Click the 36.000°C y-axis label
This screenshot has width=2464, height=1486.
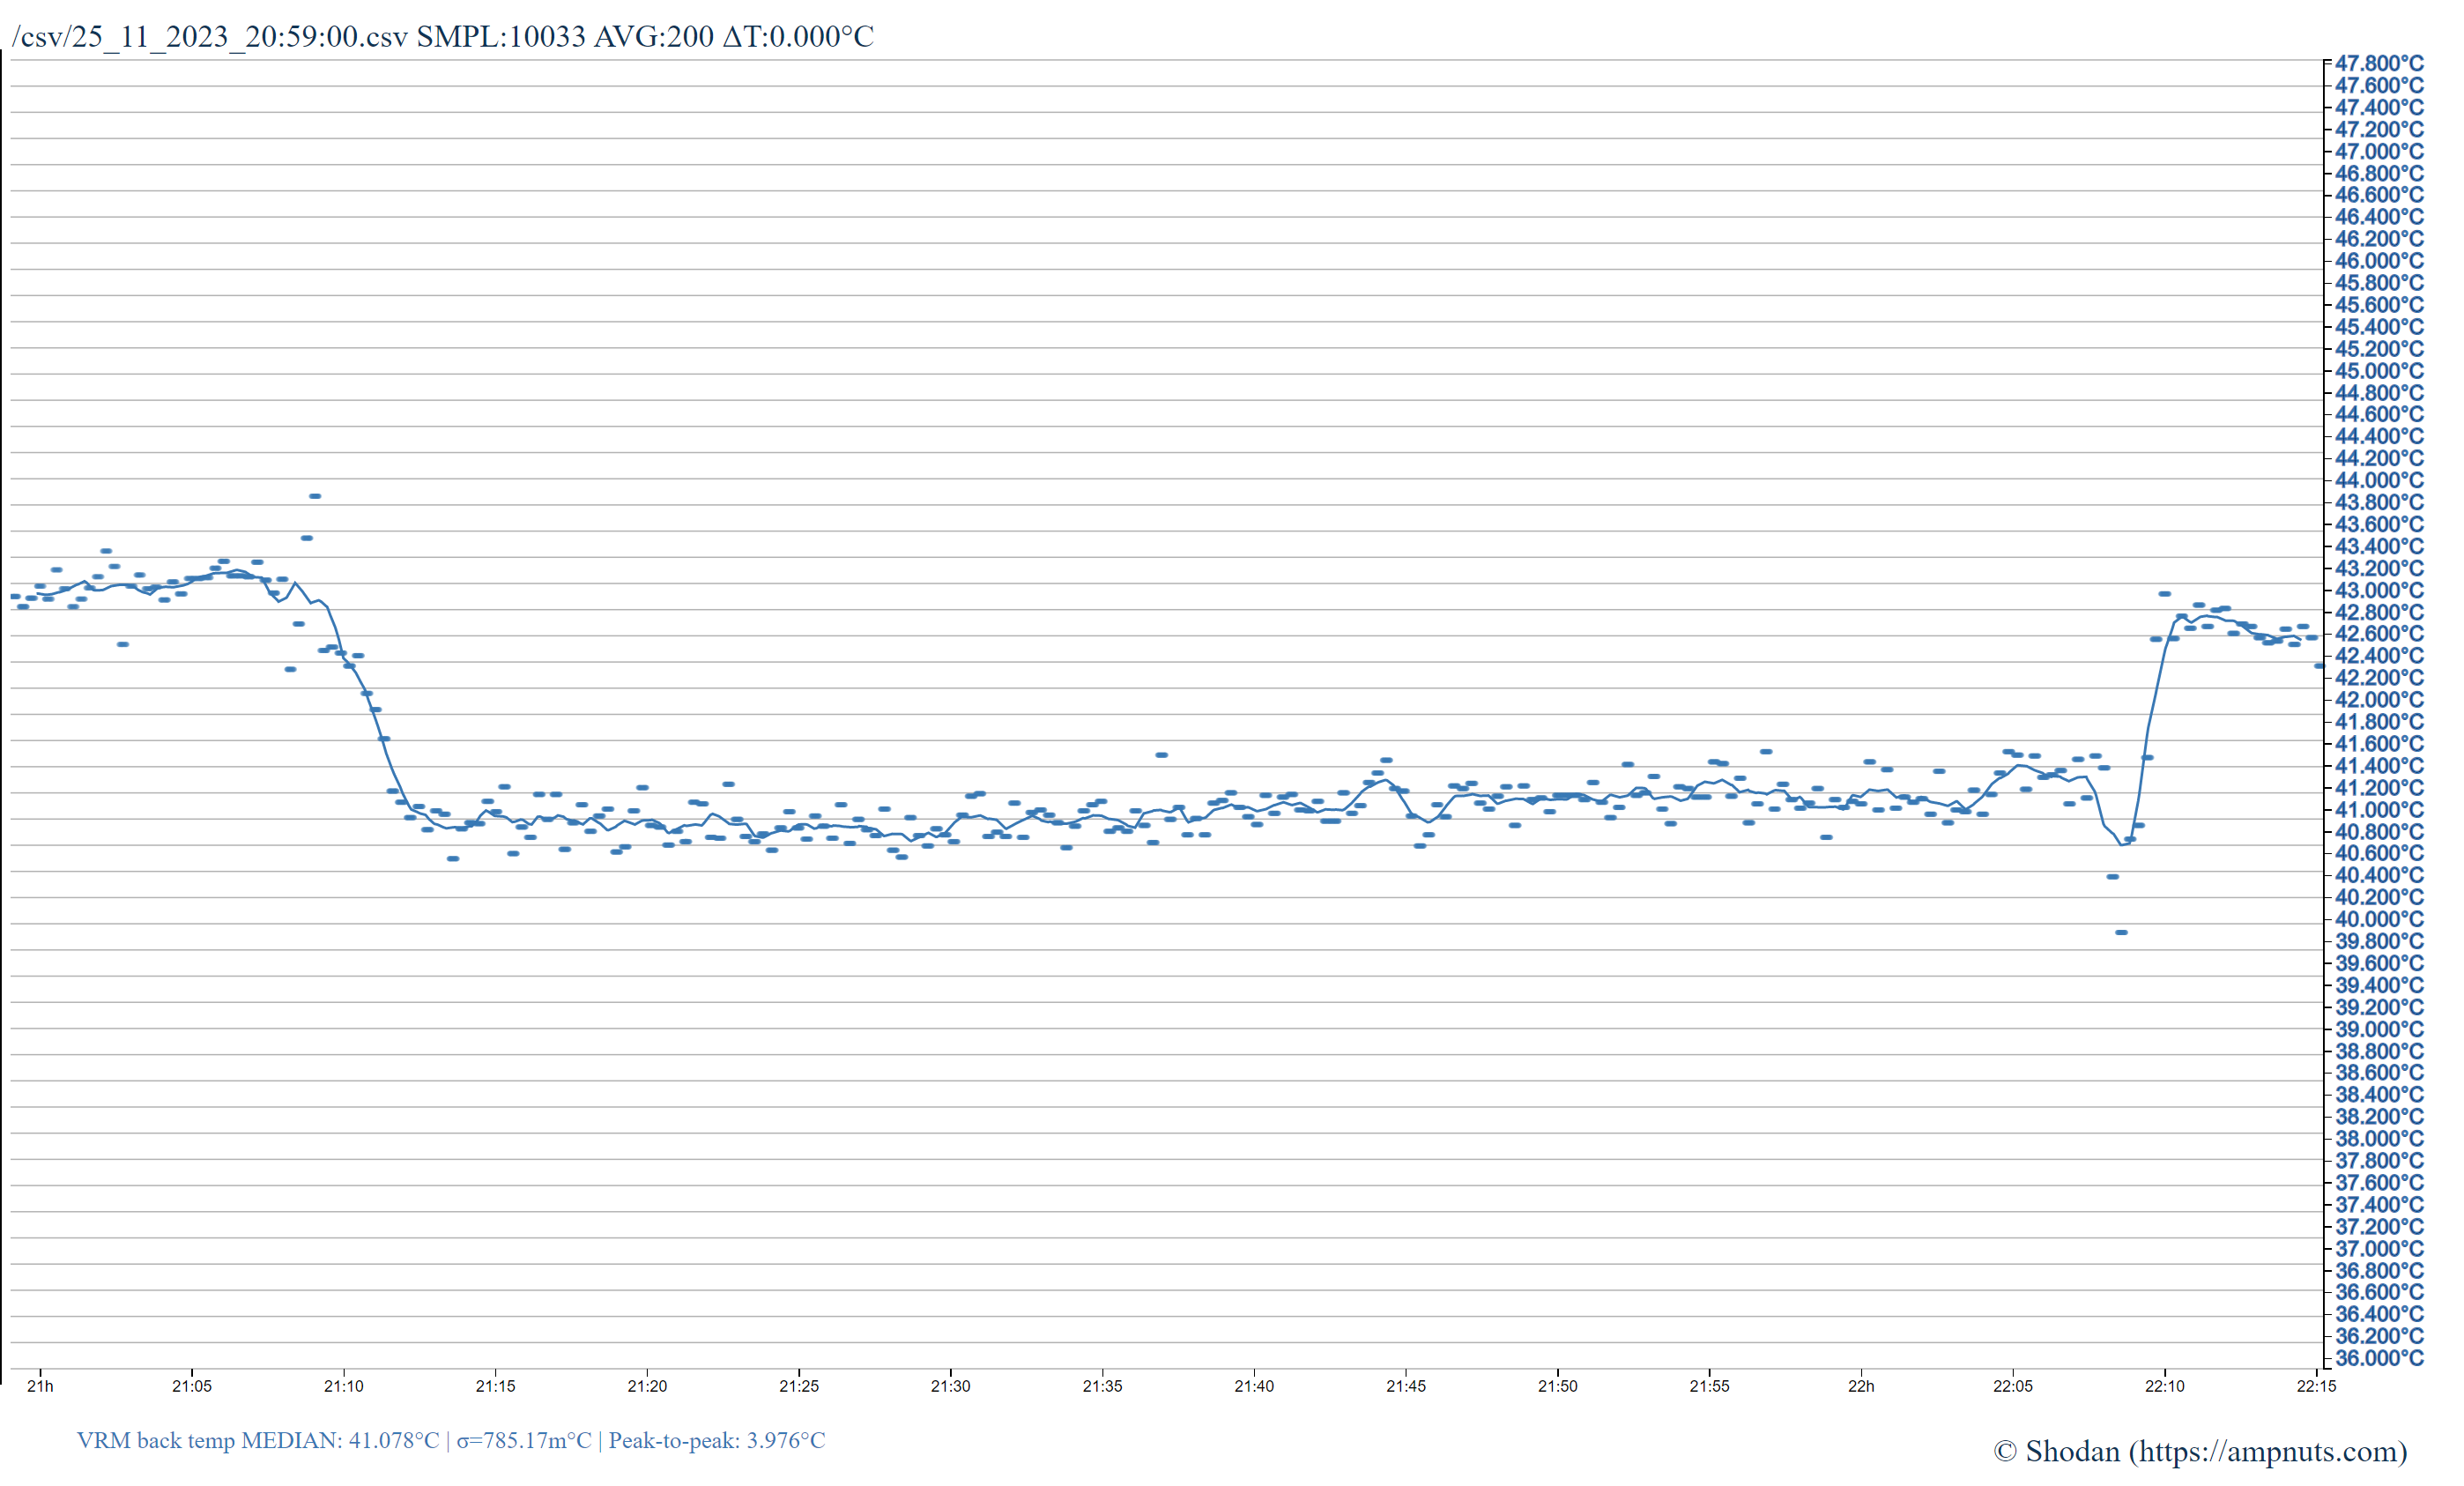pyautogui.click(x=2379, y=1358)
